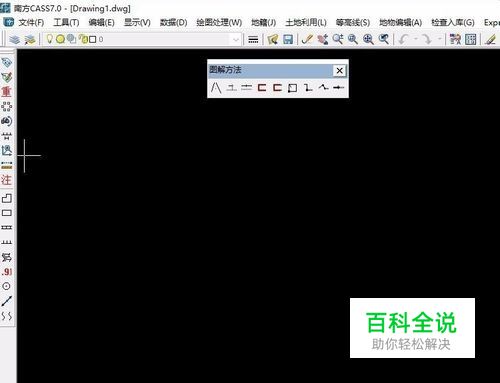Click the redo arrow button
Image resolution: width=500 pixels, height=383 pixels.
pos(427,39)
